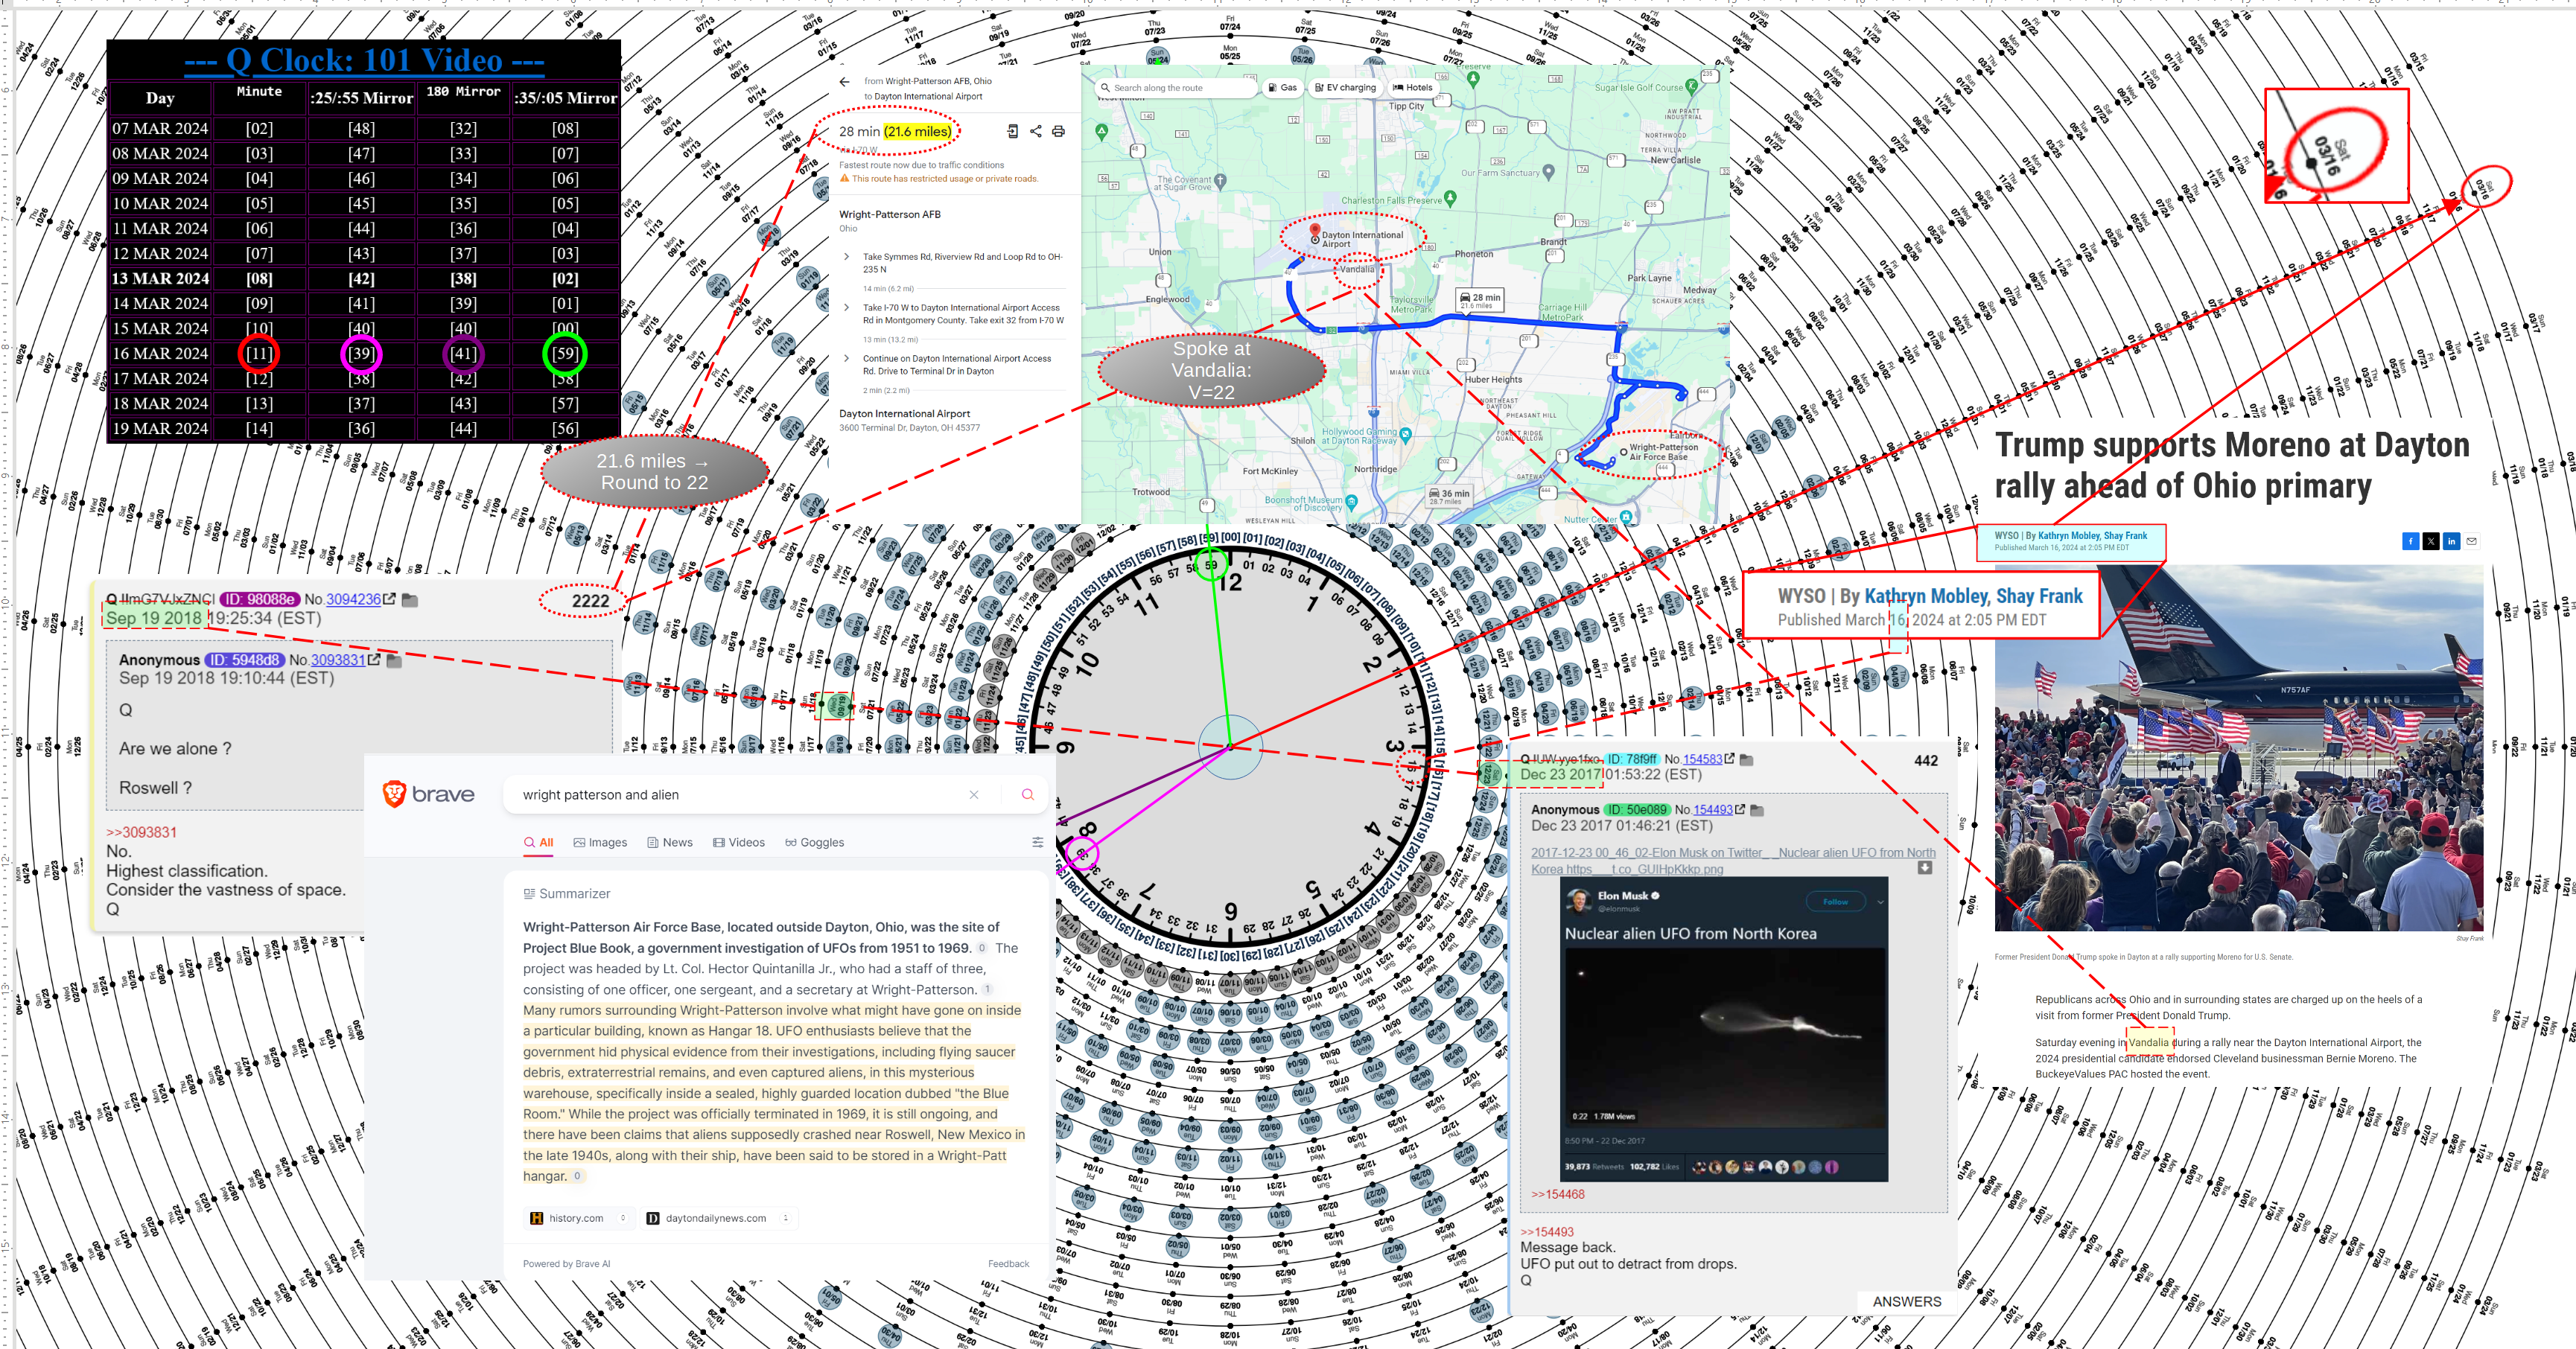2576x1349 pixels.
Task: Click the Our Farm Sanctuary map marker
Action: (x=1548, y=172)
